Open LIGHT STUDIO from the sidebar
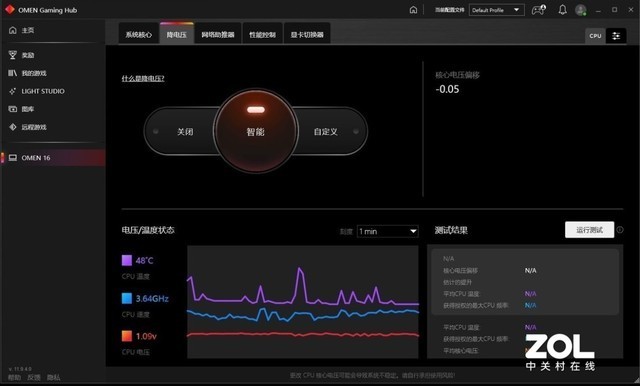This screenshot has height=386, width=640. (37, 91)
